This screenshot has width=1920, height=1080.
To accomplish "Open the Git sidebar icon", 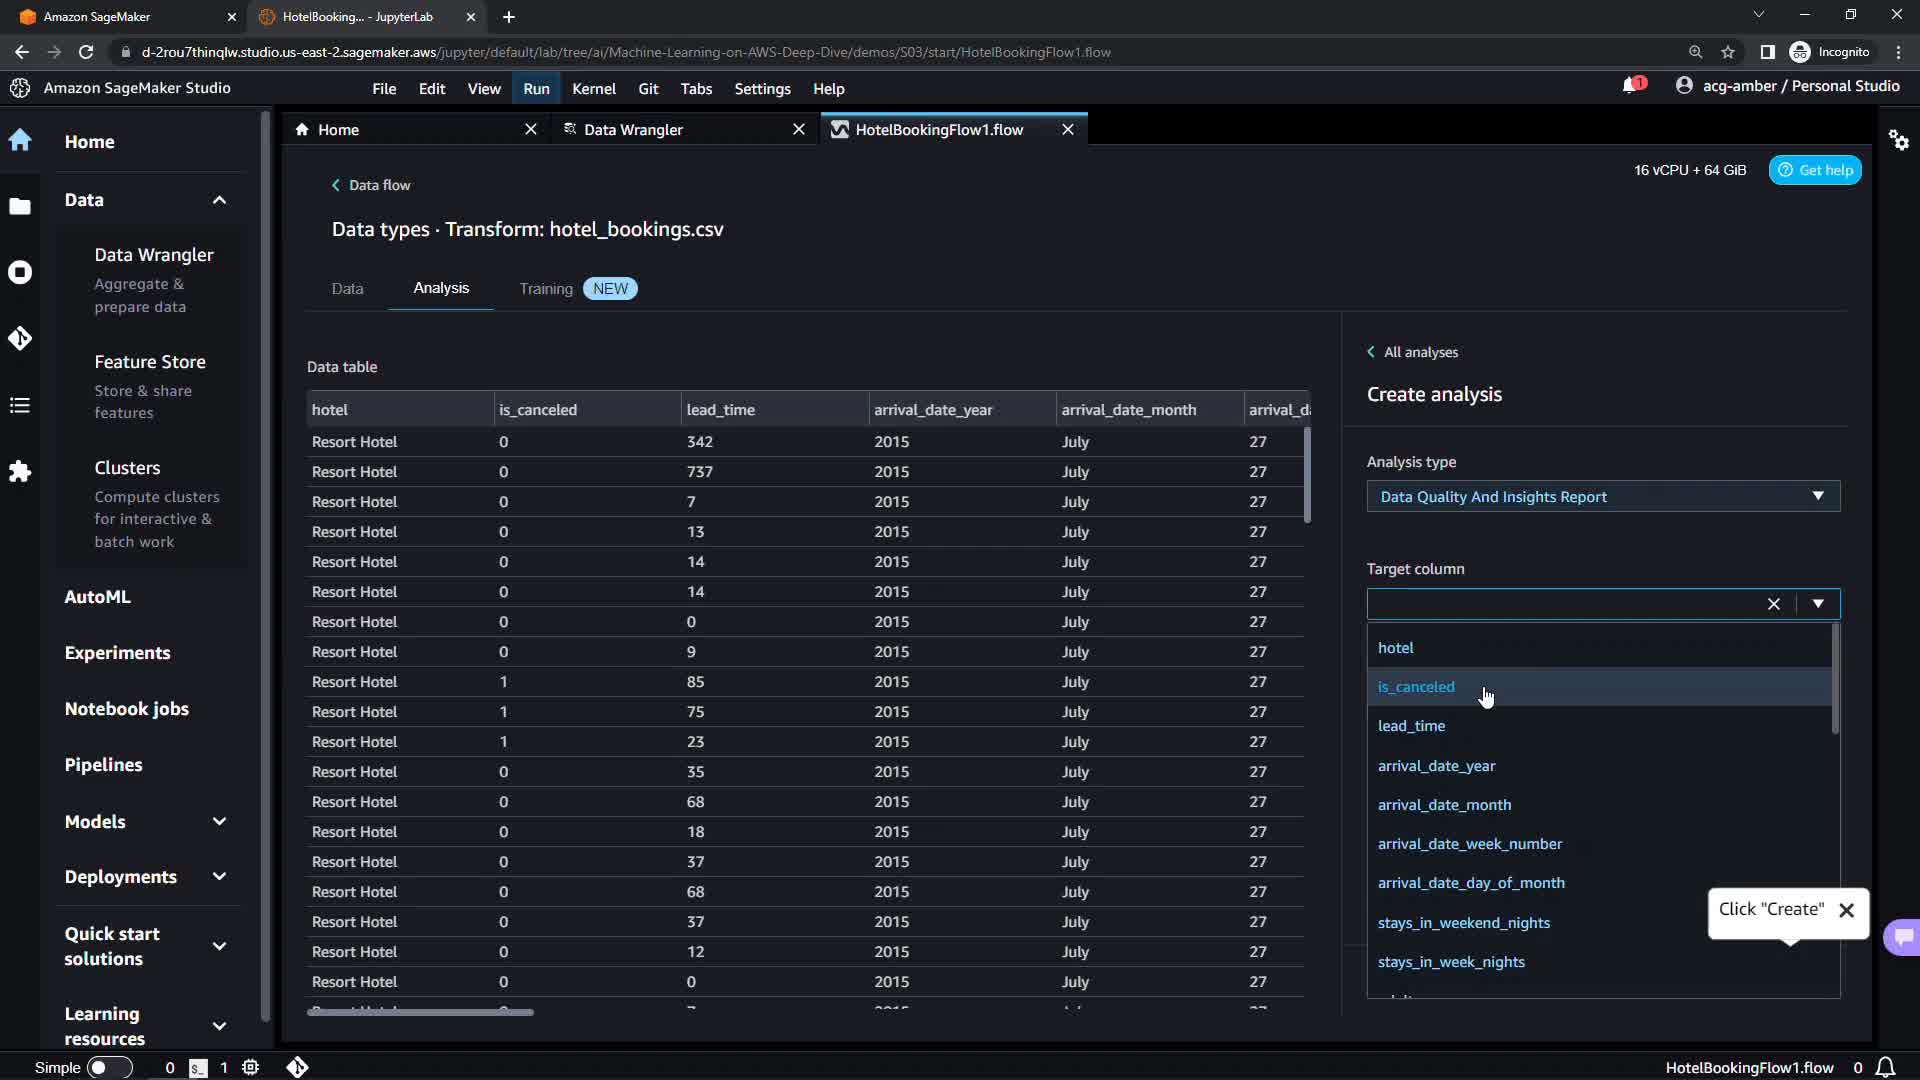I will tap(20, 339).
